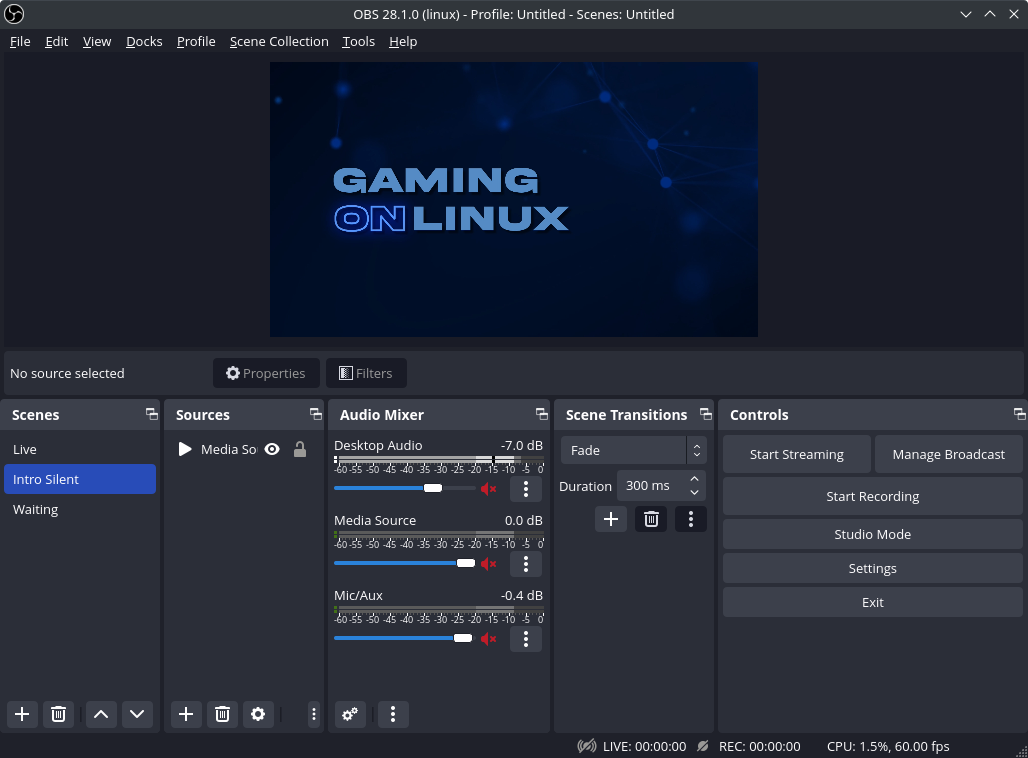Screen dimensions: 1028x758
Task: Click Desktop Audio -7.0 dB value
Action: 522,445
